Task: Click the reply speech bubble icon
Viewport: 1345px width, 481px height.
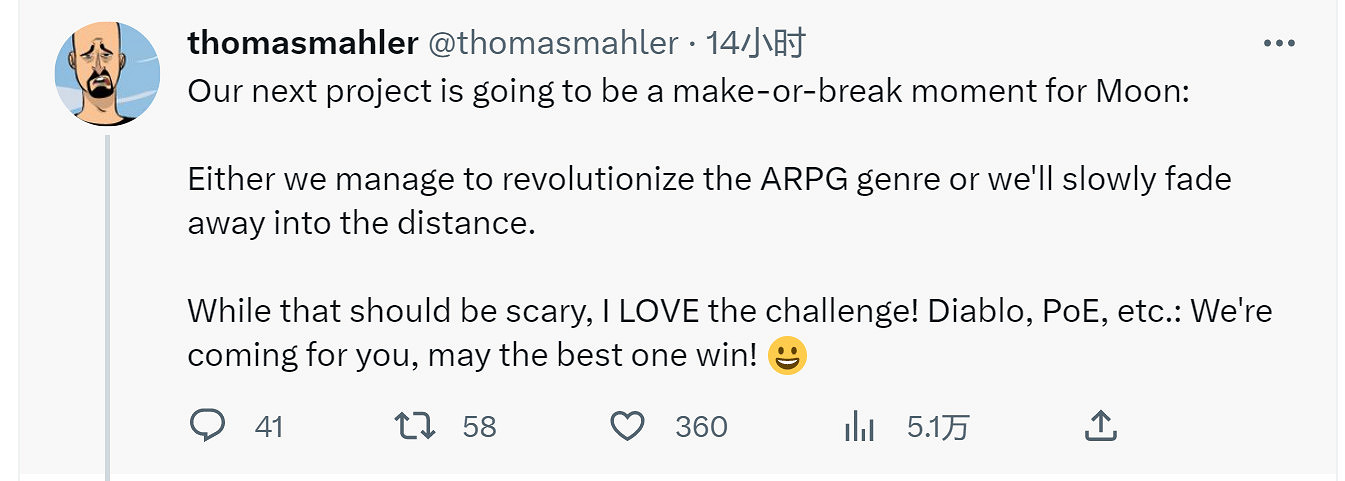Action: (207, 427)
